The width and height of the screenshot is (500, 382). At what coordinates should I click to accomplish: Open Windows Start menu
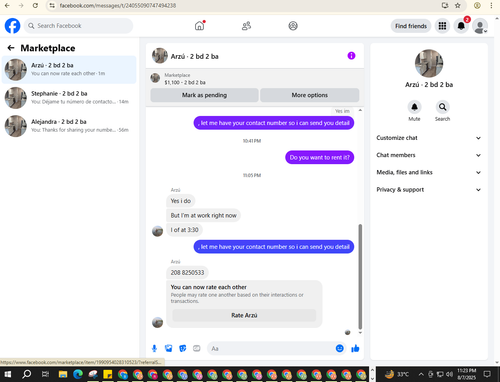7,374
